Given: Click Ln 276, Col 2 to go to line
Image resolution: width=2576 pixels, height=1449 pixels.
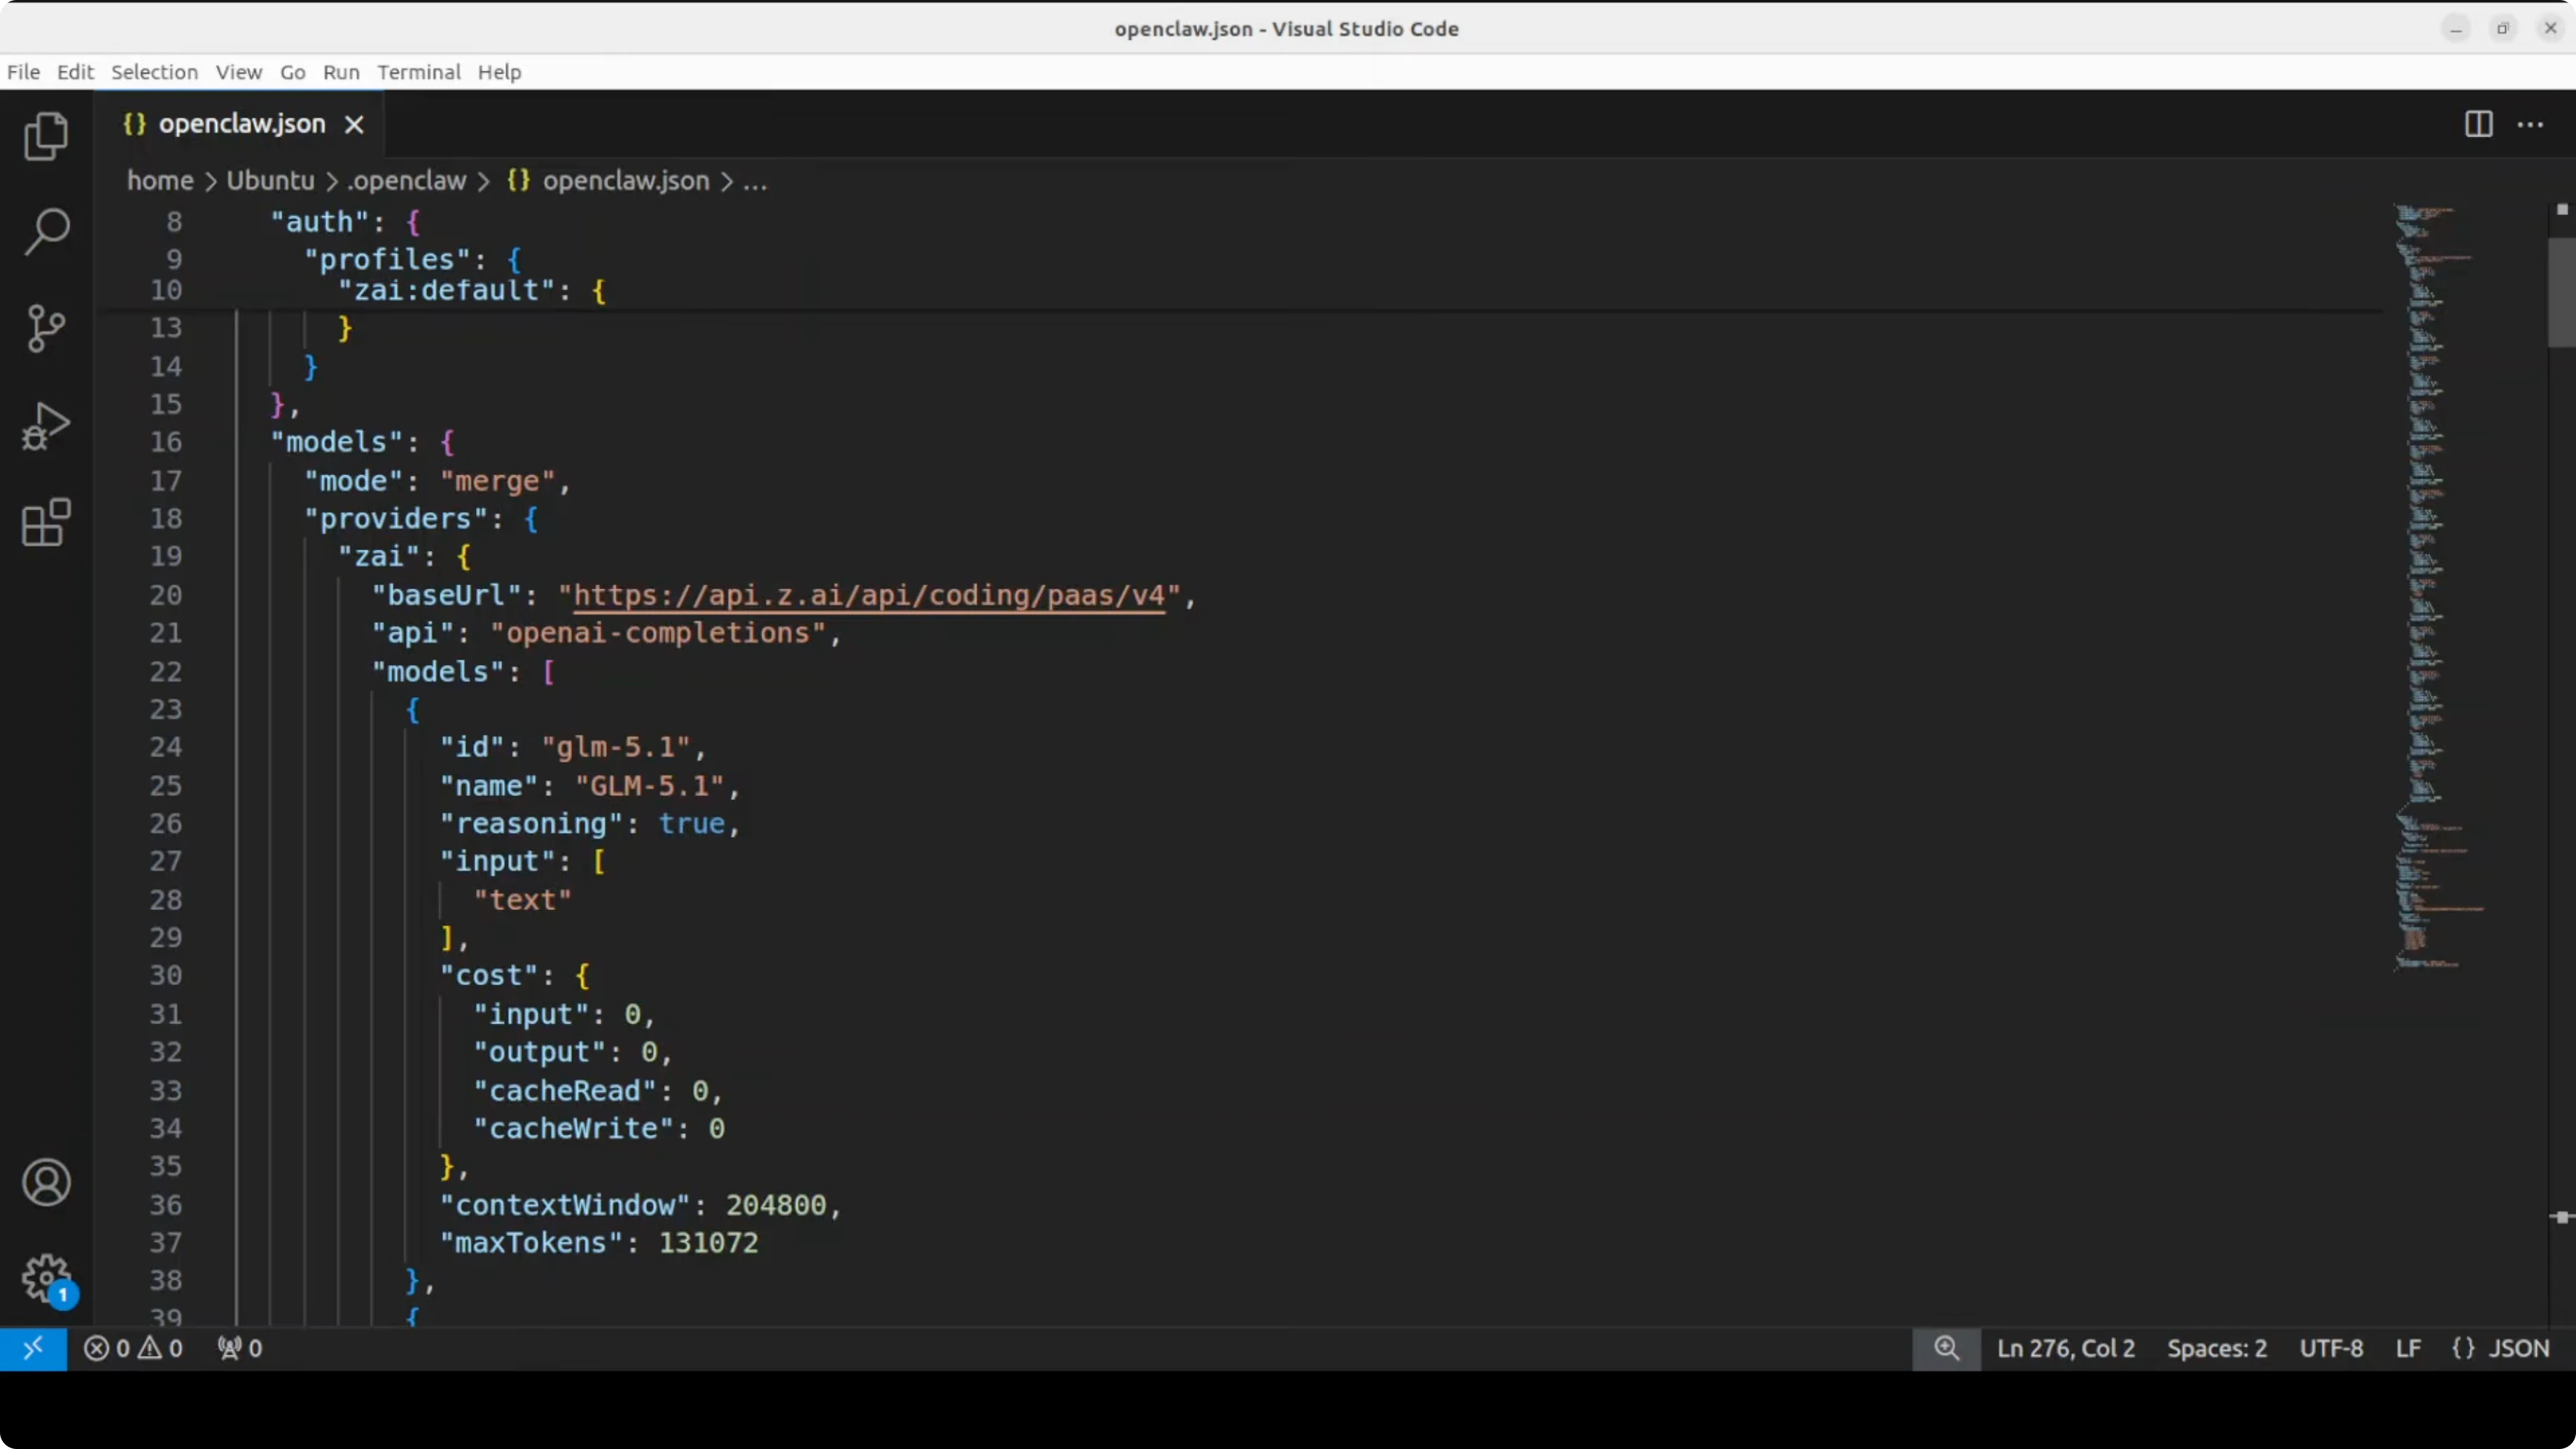Looking at the screenshot, I should 2064,1348.
